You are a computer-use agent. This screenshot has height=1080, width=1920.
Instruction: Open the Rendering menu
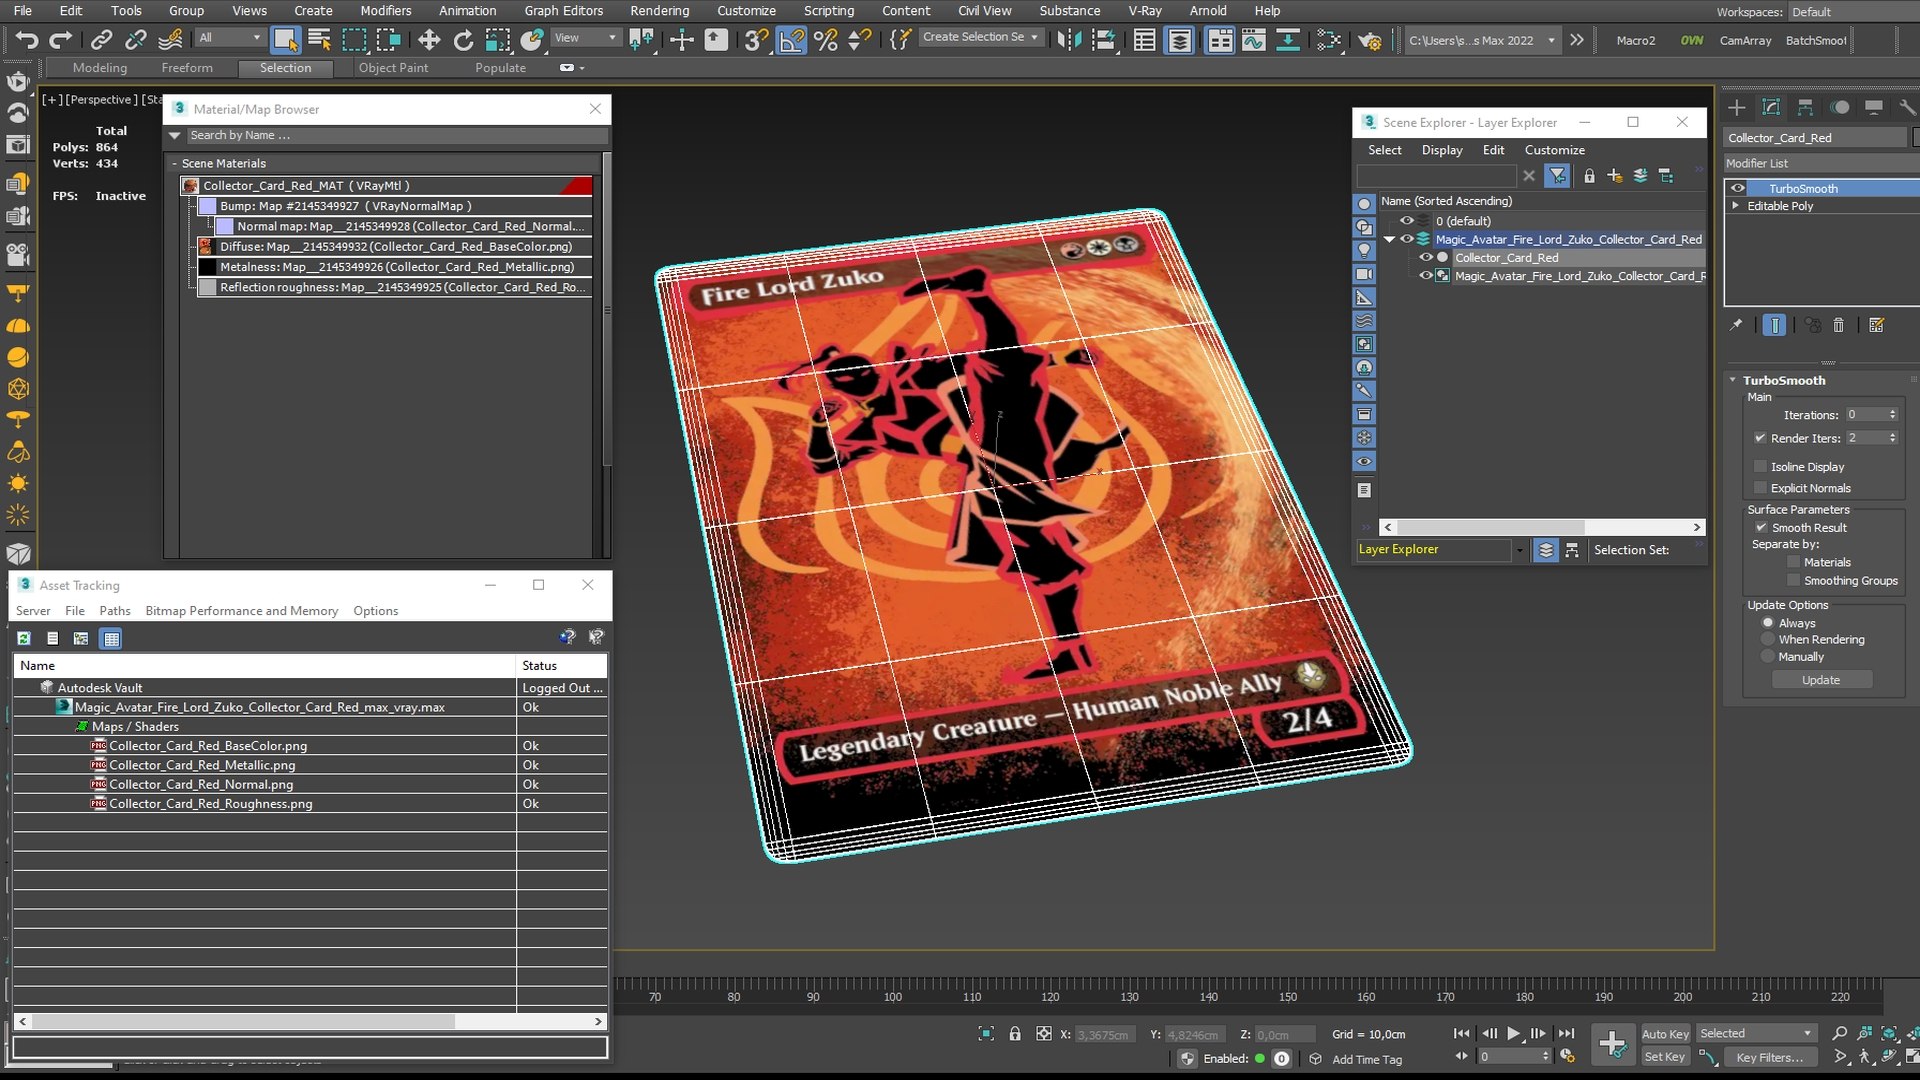pos(659,11)
